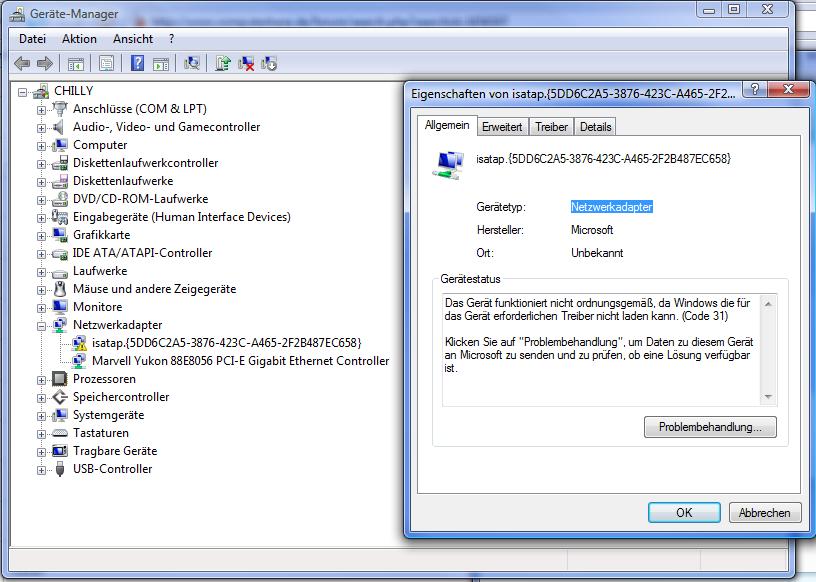
Task: Click the Mäuse und andere Zeigegeräte mouse icon
Action: (x=60, y=289)
